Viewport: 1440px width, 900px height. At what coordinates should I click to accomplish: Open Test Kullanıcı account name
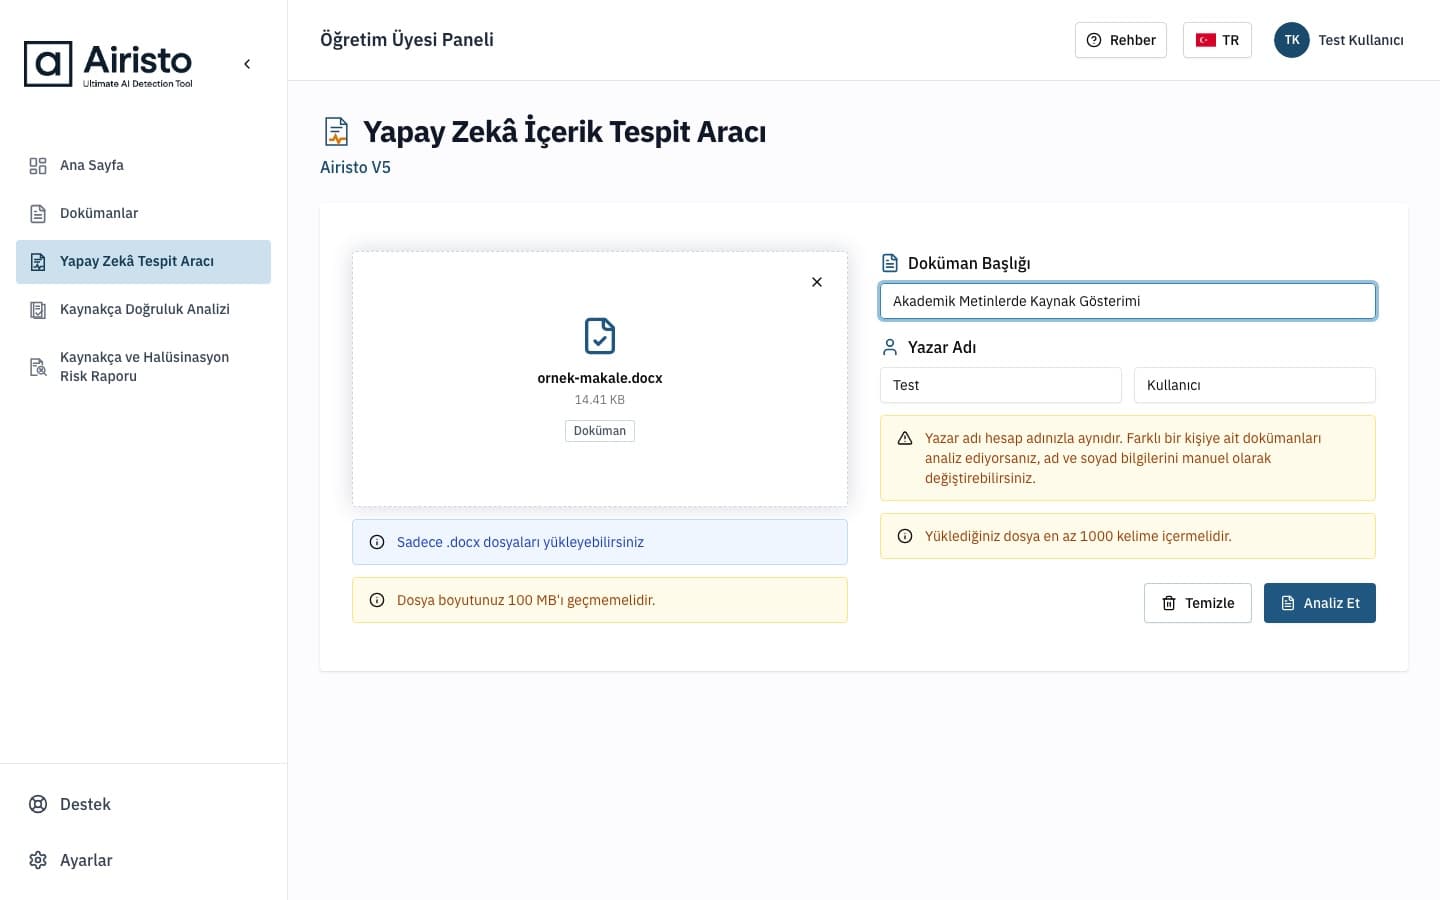(1361, 40)
